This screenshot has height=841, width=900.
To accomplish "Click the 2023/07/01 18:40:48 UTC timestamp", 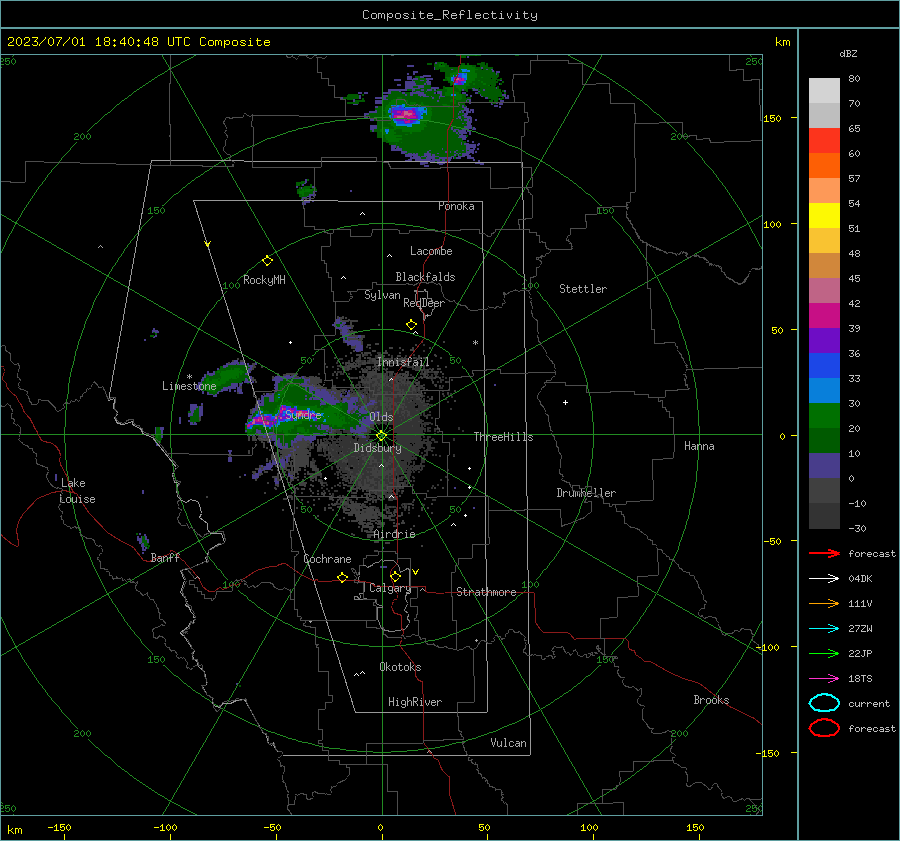I will coord(139,42).
